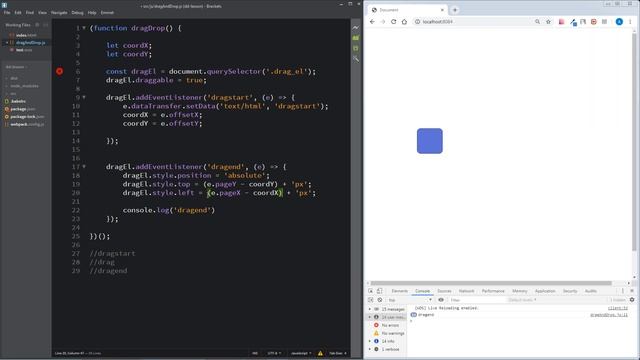This screenshot has height=360, width=640.
Task: Collapse code fold arrow on line 1
Action: (x=84, y=28)
